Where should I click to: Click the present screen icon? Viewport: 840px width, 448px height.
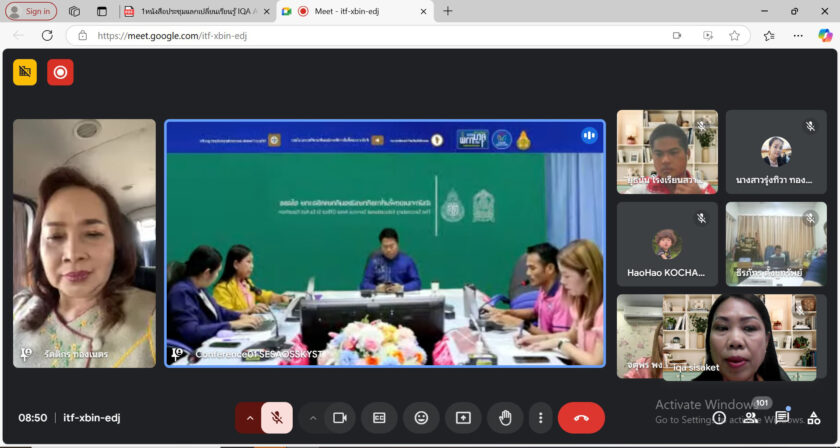click(x=463, y=418)
